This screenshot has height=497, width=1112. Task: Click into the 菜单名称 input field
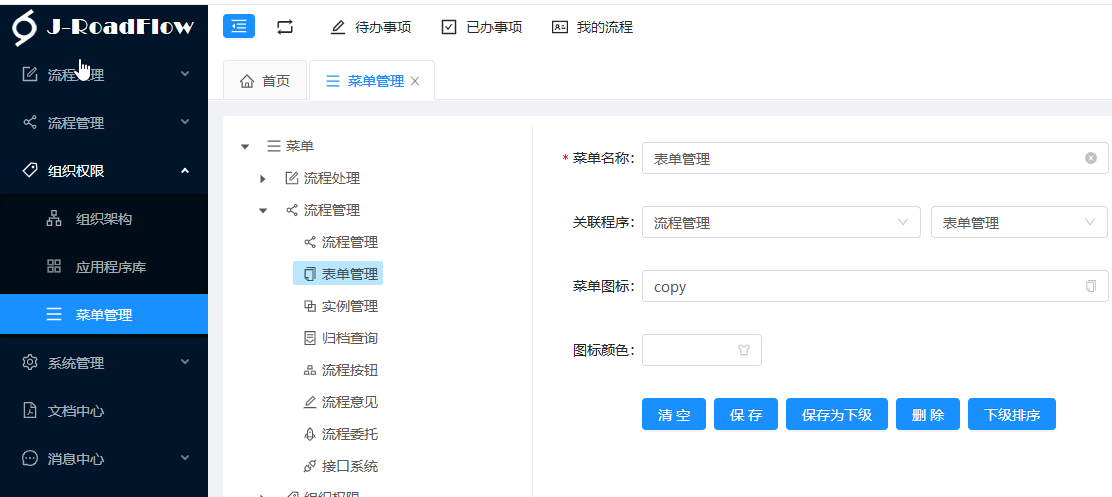click(x=875, y=158)
